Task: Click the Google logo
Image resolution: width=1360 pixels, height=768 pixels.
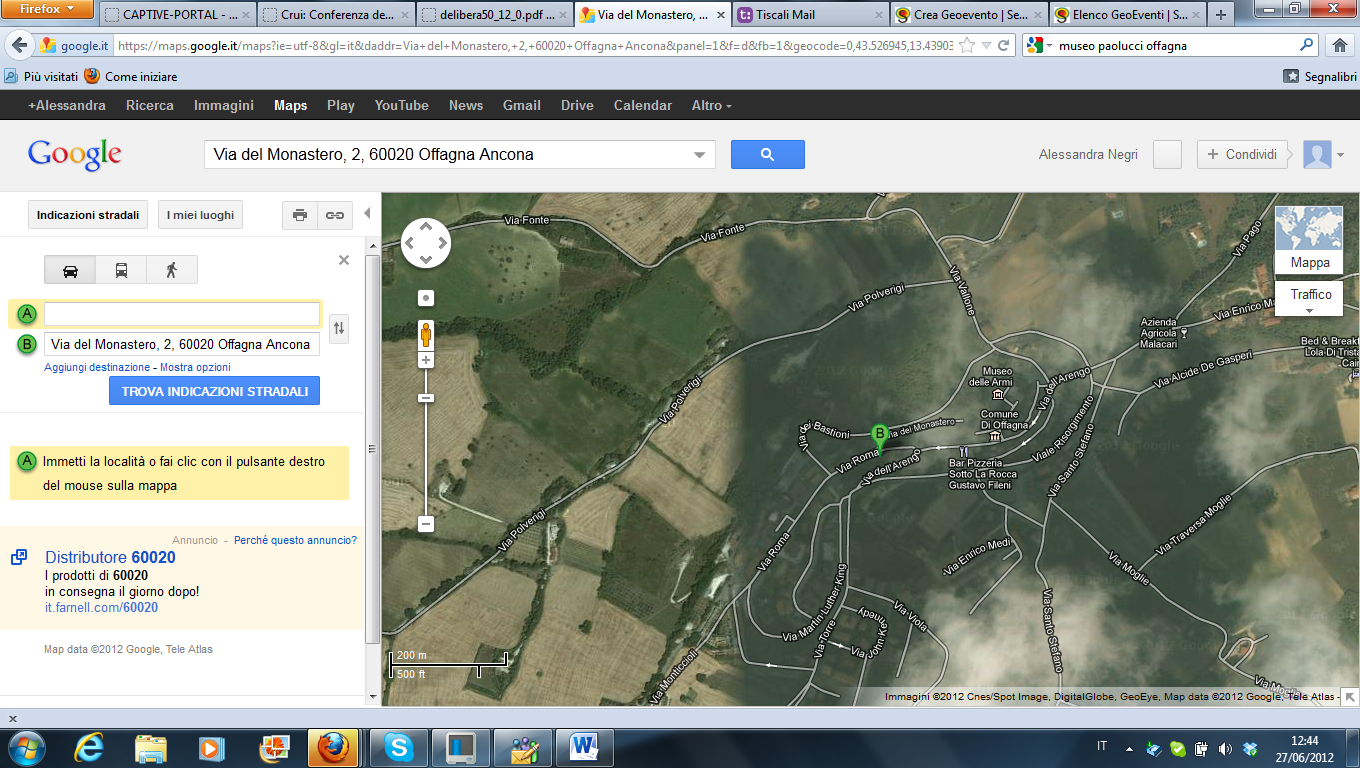Action: [75, 155]
